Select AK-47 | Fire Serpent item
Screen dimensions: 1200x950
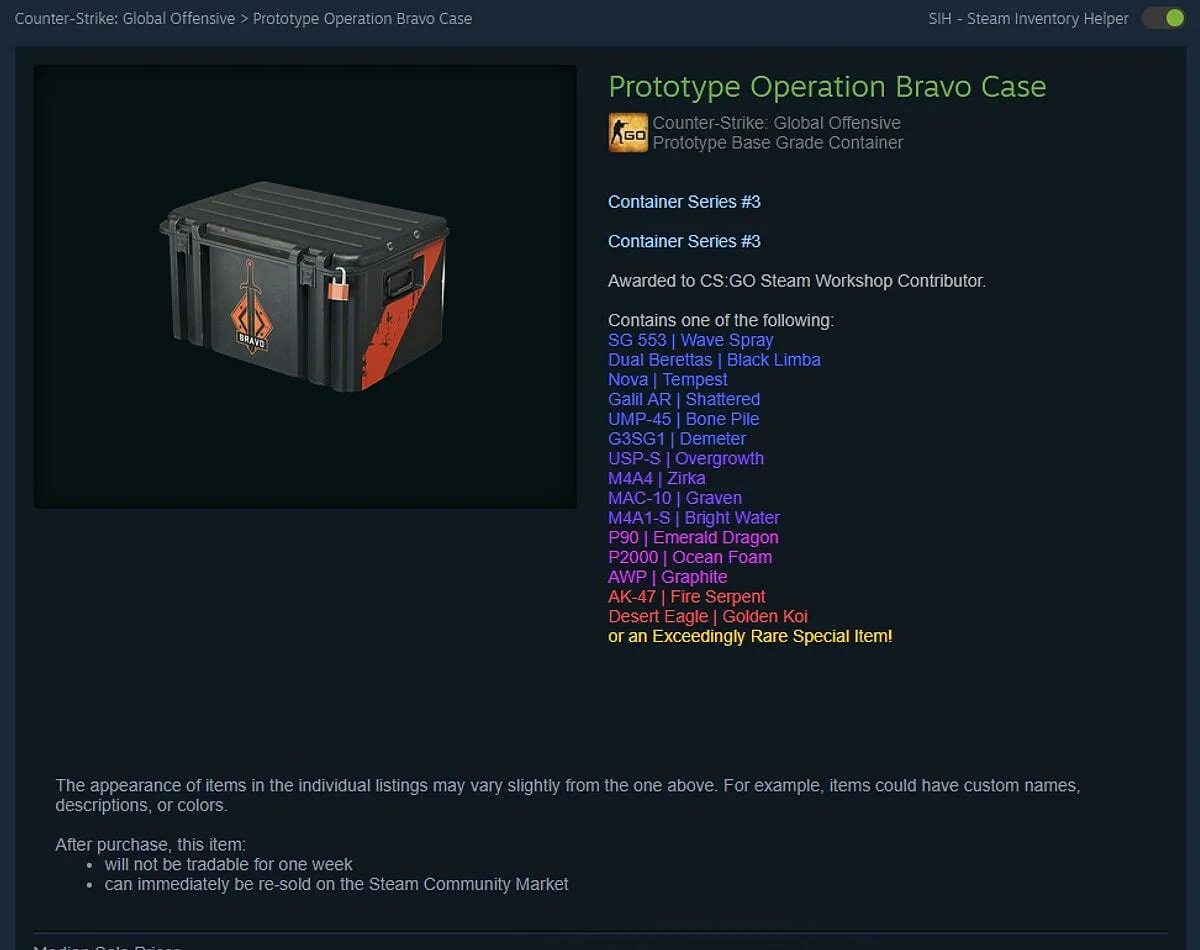(686, 597)
